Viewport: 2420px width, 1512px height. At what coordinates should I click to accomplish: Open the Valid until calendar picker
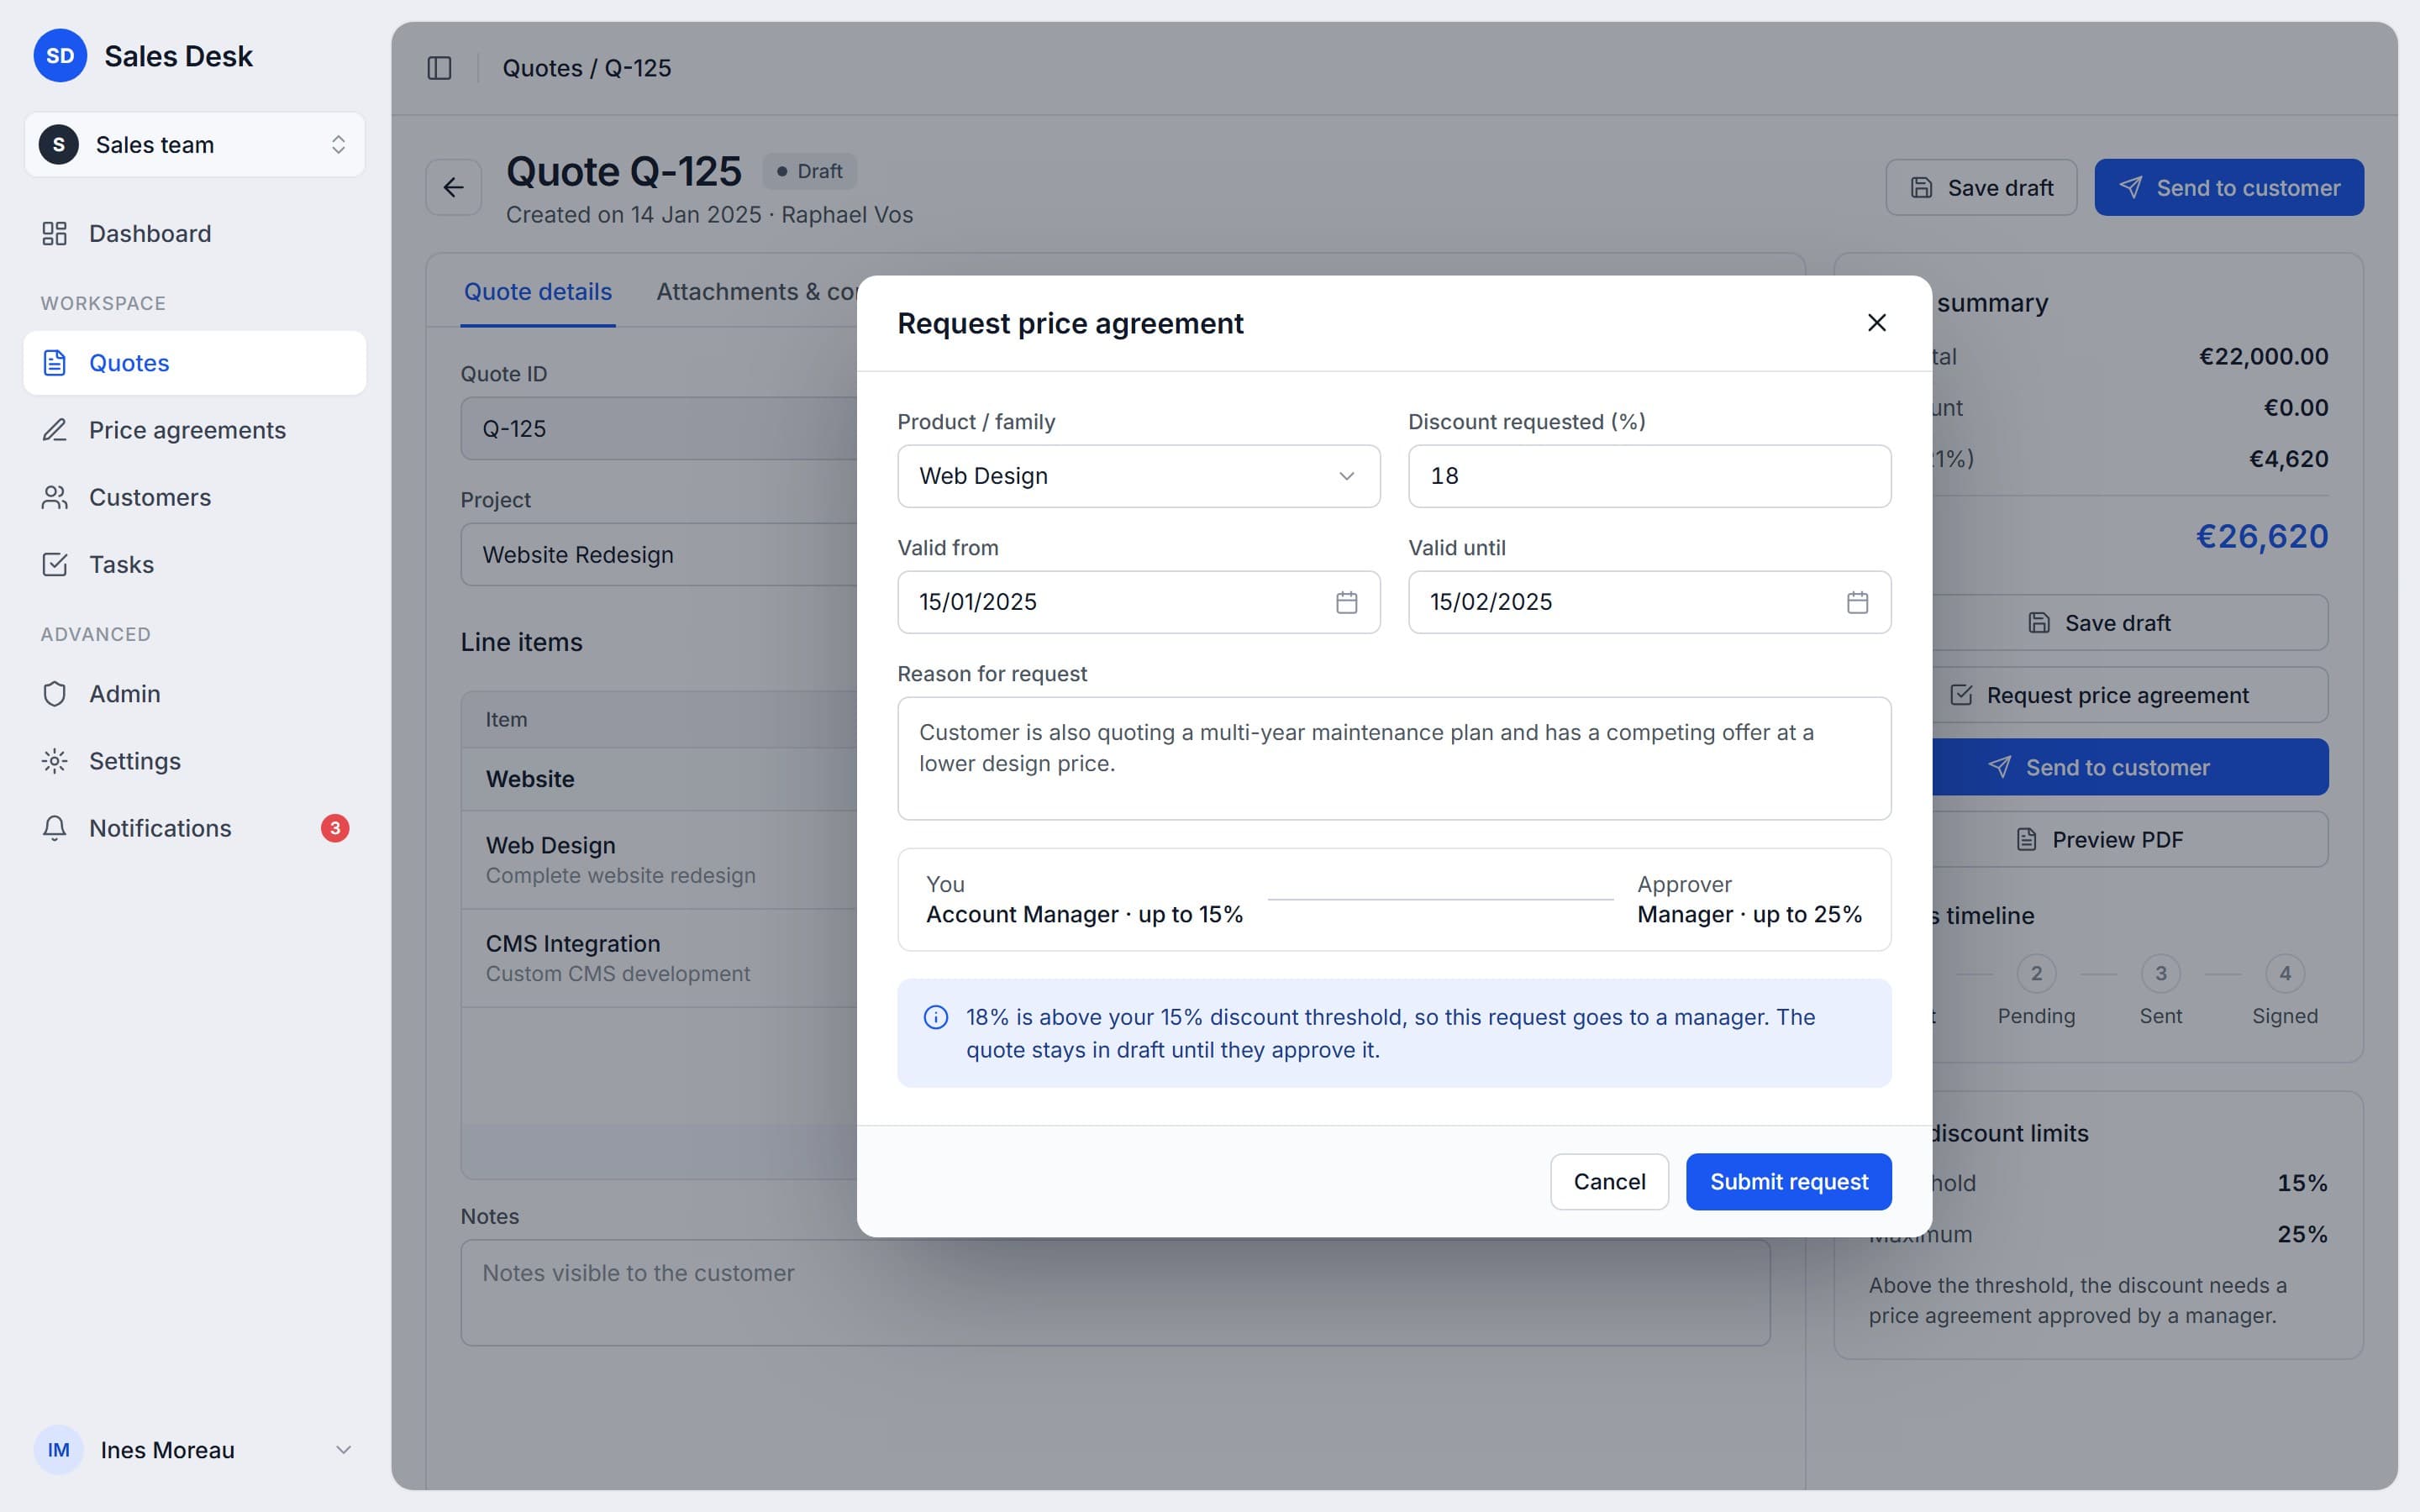(1857, 602)
